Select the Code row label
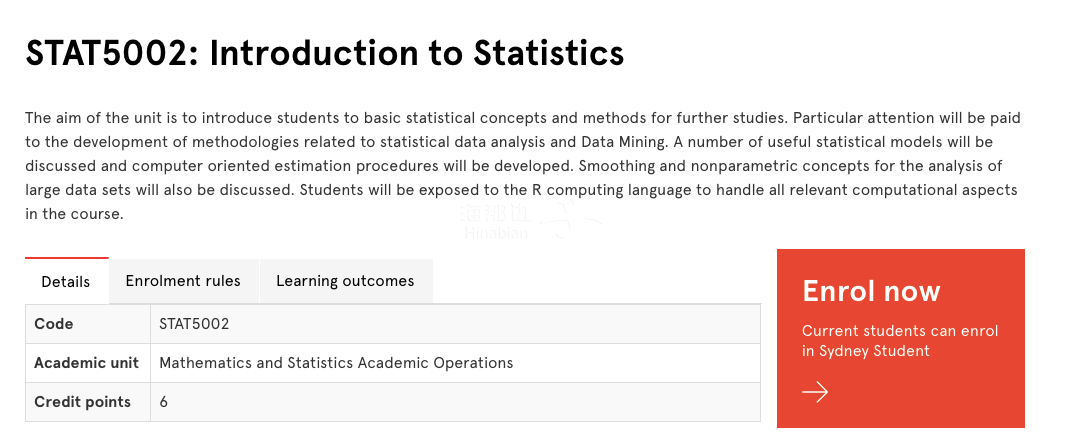1067x438 pixels. [54, 324]
